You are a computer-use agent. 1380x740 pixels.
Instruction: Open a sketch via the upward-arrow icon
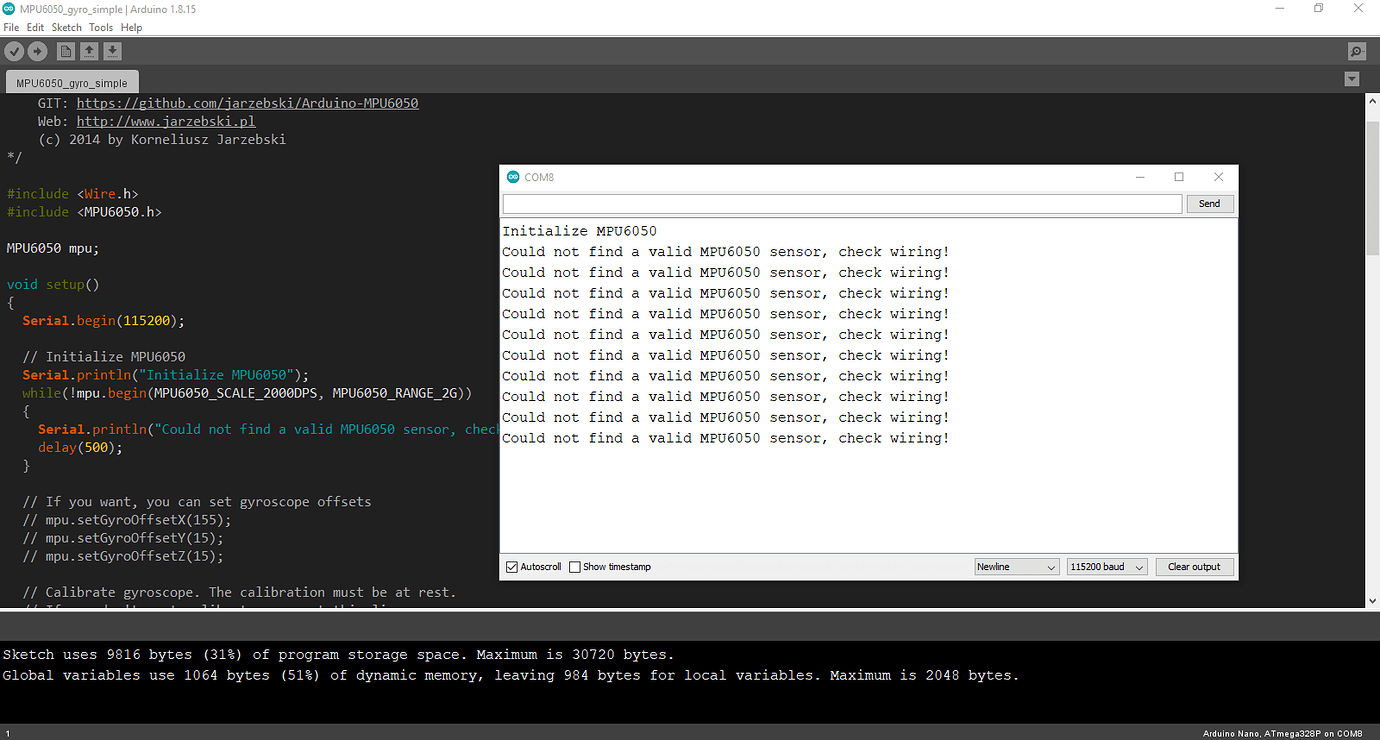(x=89, y=51)
